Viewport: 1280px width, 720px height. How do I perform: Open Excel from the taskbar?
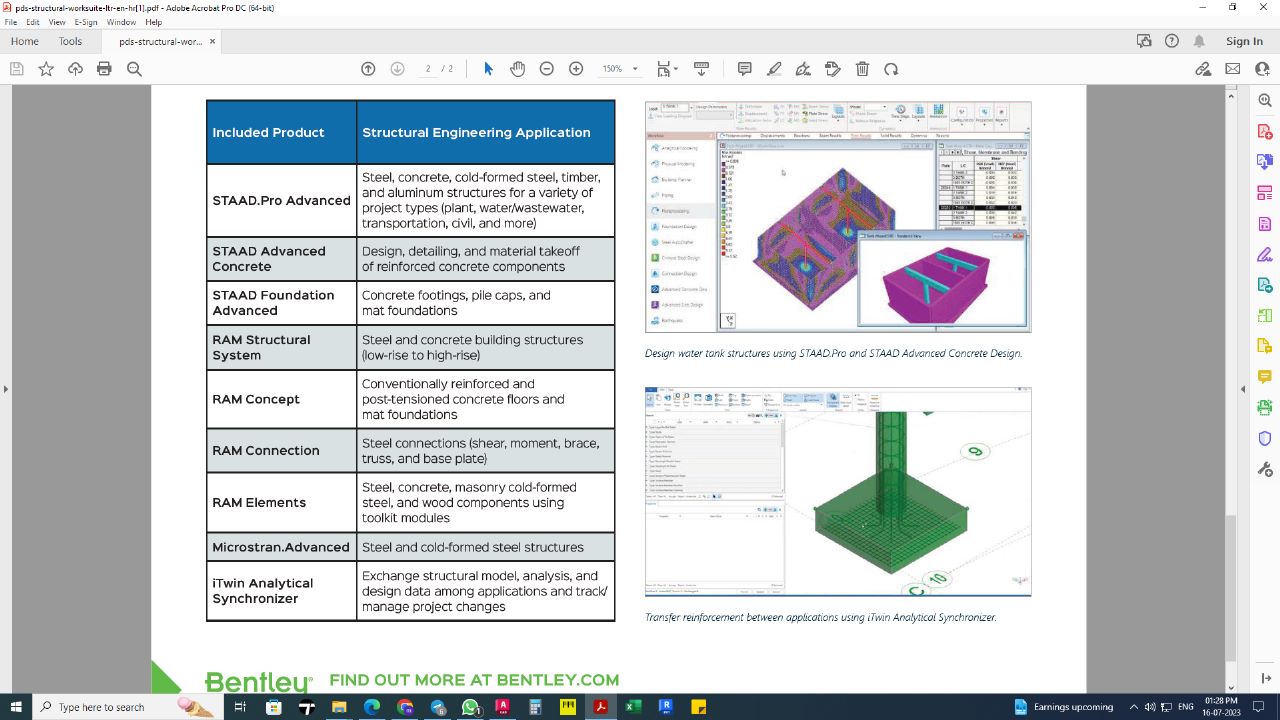(x=633, y=707)
